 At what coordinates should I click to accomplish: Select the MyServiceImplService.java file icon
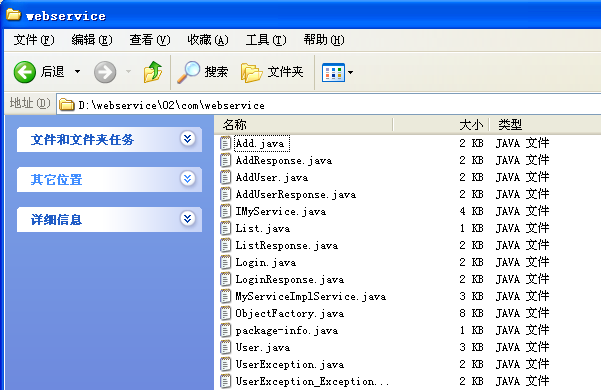(225, 297)
